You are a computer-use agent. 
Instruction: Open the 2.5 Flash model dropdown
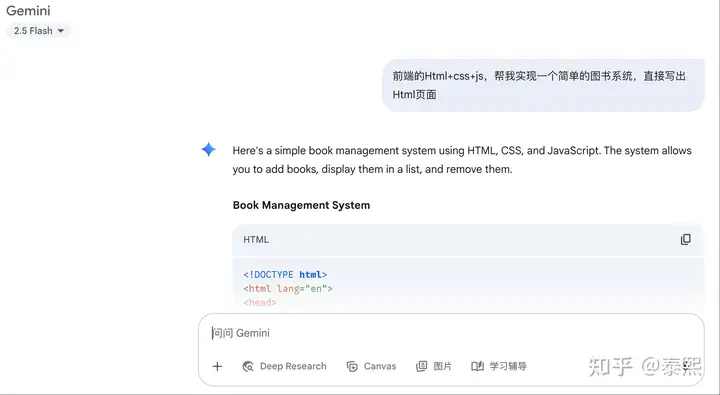pyautogui.click(x=39, y=31)
